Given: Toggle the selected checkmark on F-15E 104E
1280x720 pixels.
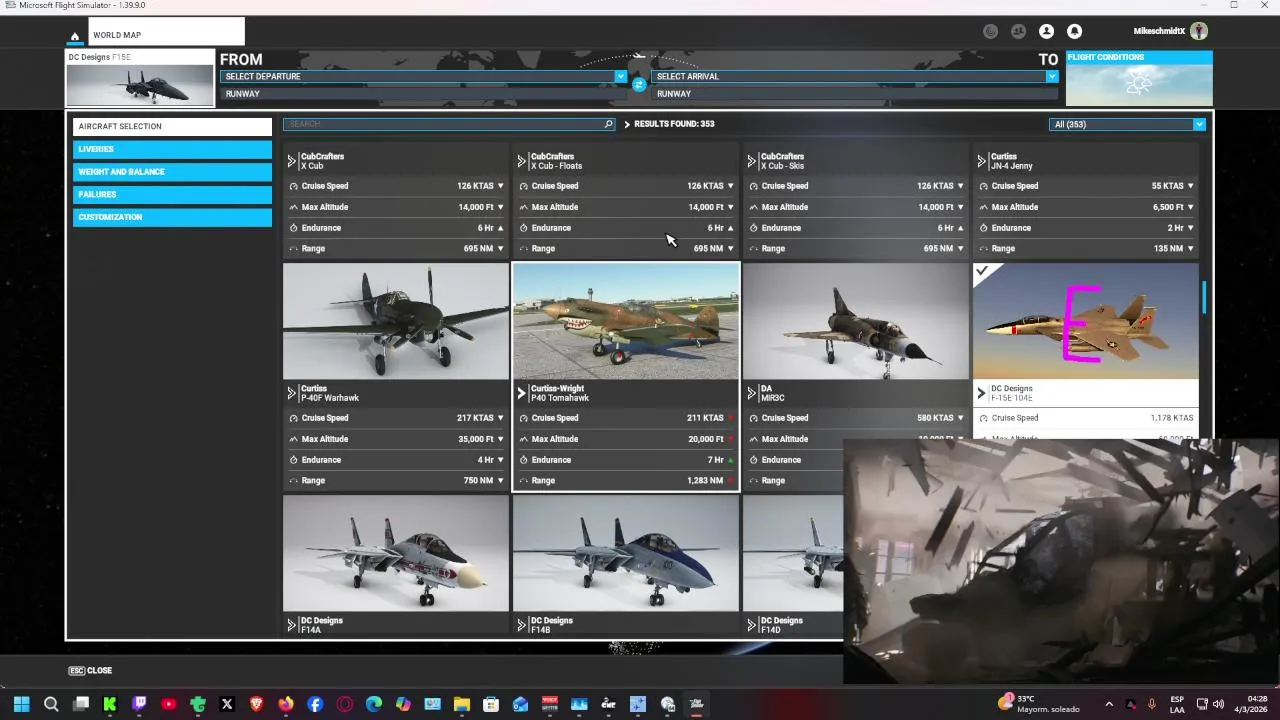Looking at the screenshot, I should [x=983, y=271].
